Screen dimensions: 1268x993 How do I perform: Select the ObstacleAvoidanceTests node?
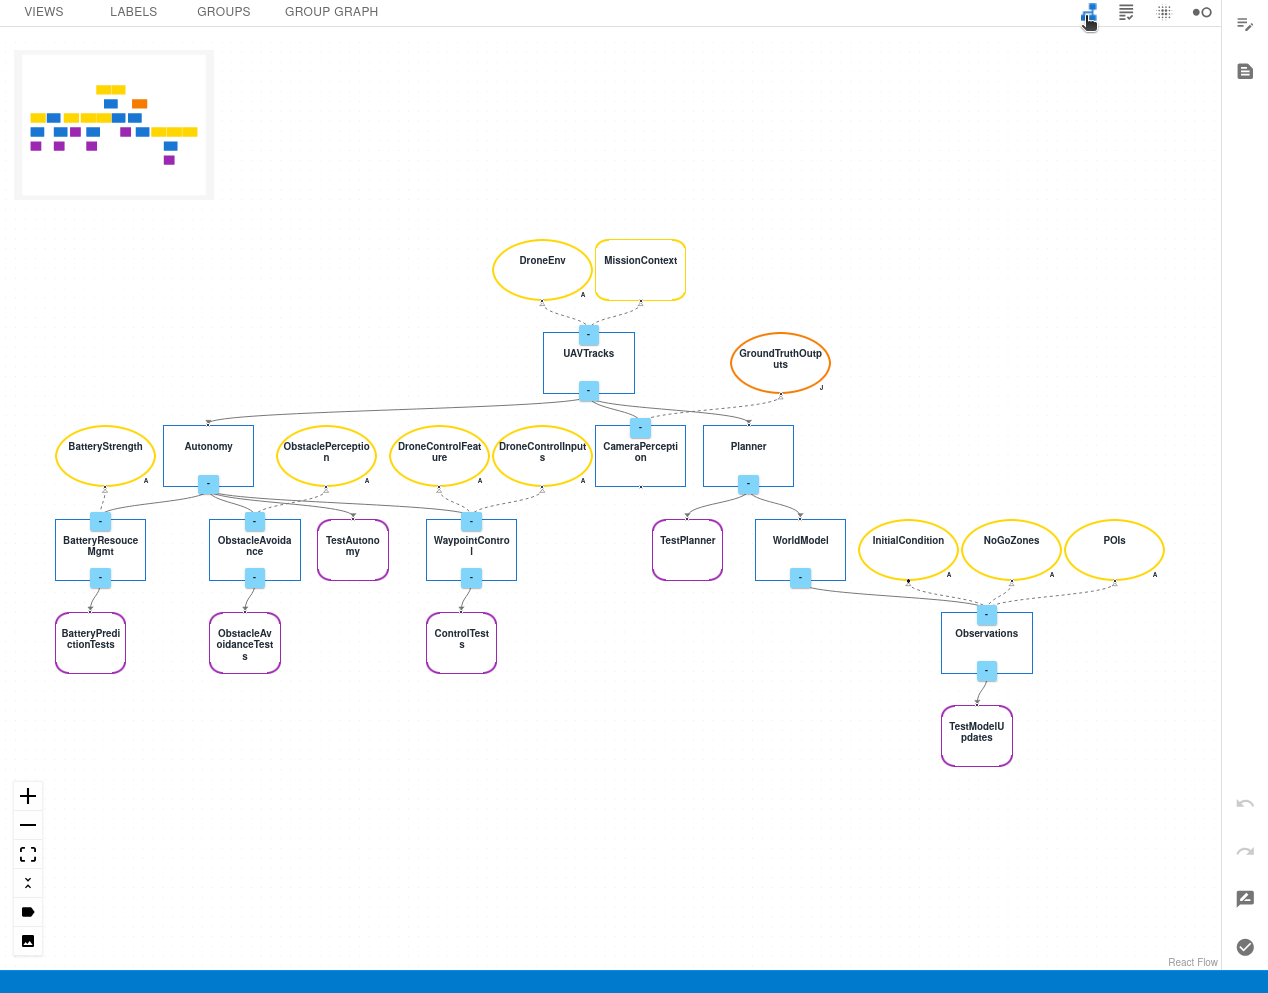[x=245, y=643]
